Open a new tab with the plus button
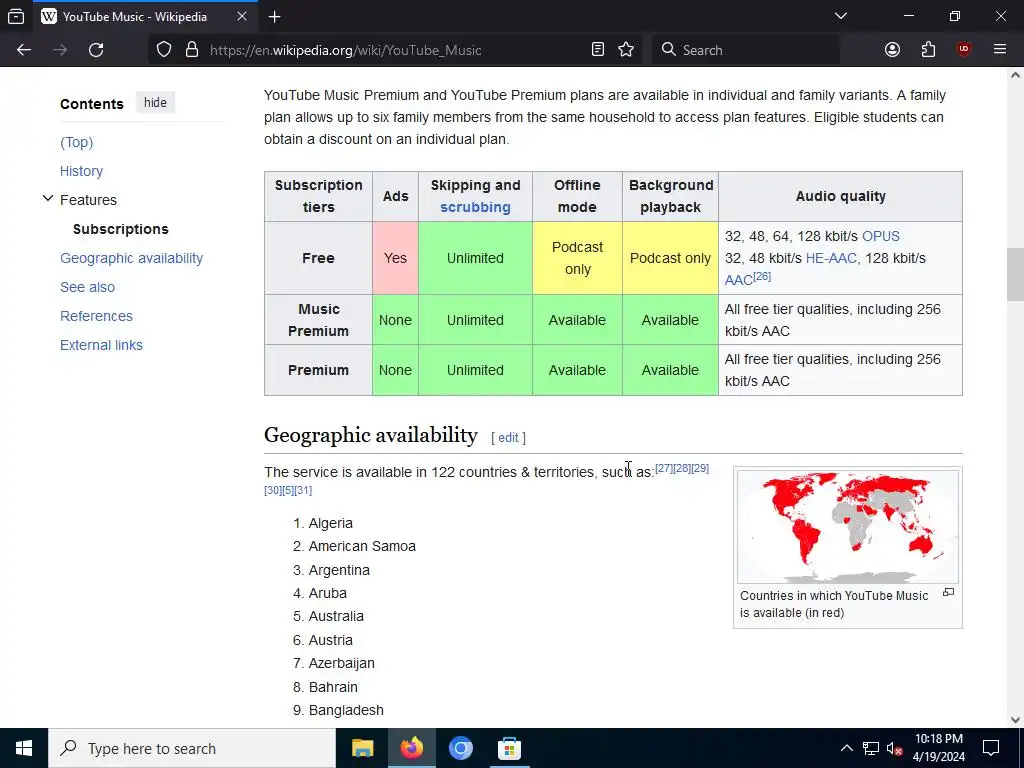Viewport: 1024px width, 768px height. [x=275, y=16]
